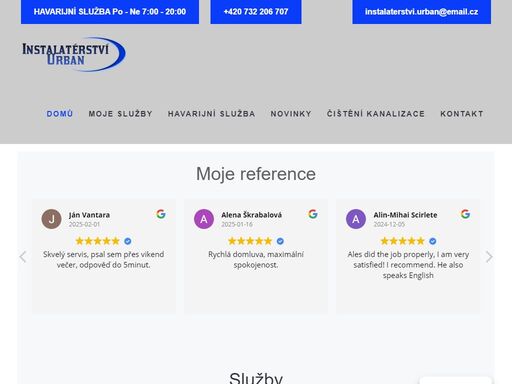Open Moje služby menu item
The width and height of the screenshot is (512, 384).
click(x=120, y=114)
